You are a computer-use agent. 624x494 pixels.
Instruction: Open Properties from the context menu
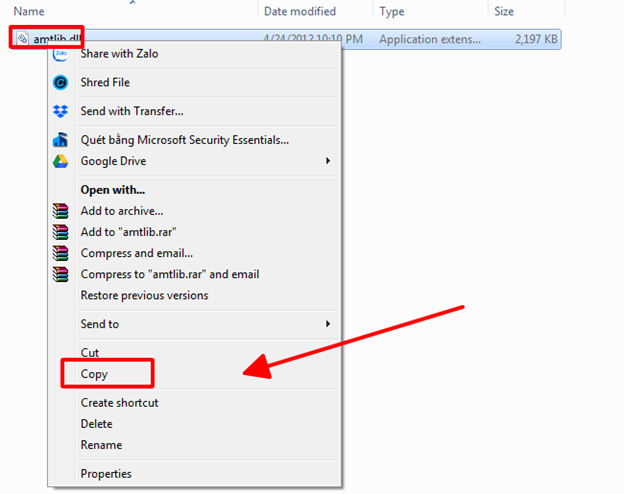tap(106, 474)
